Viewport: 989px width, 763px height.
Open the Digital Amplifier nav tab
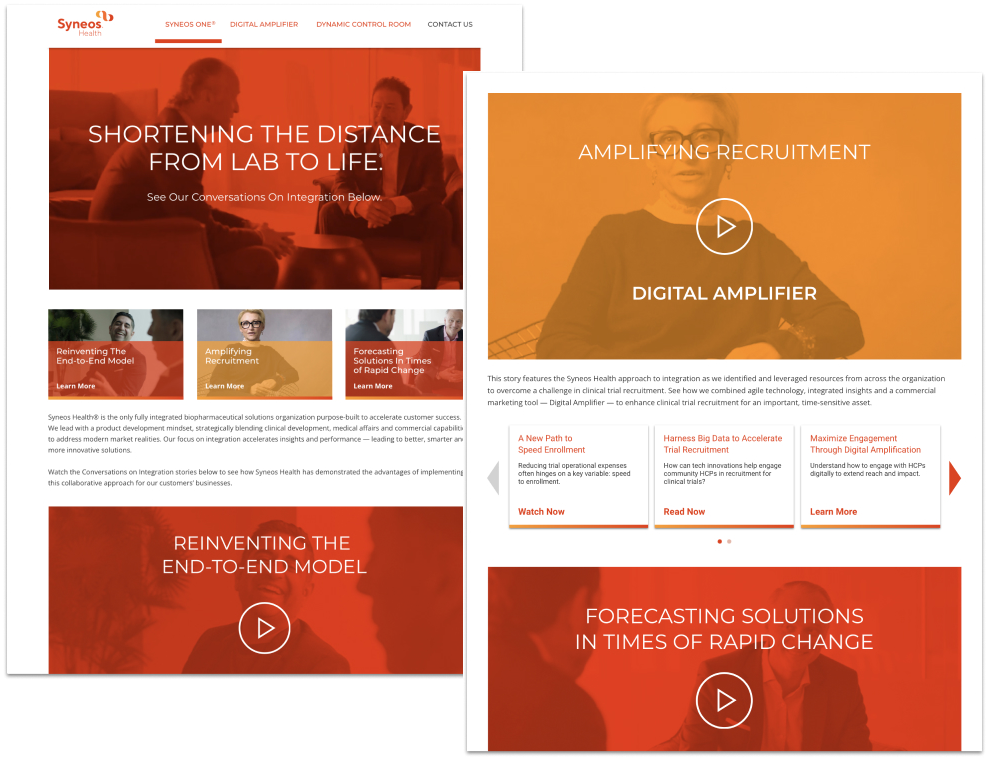(x=264, y=25)
